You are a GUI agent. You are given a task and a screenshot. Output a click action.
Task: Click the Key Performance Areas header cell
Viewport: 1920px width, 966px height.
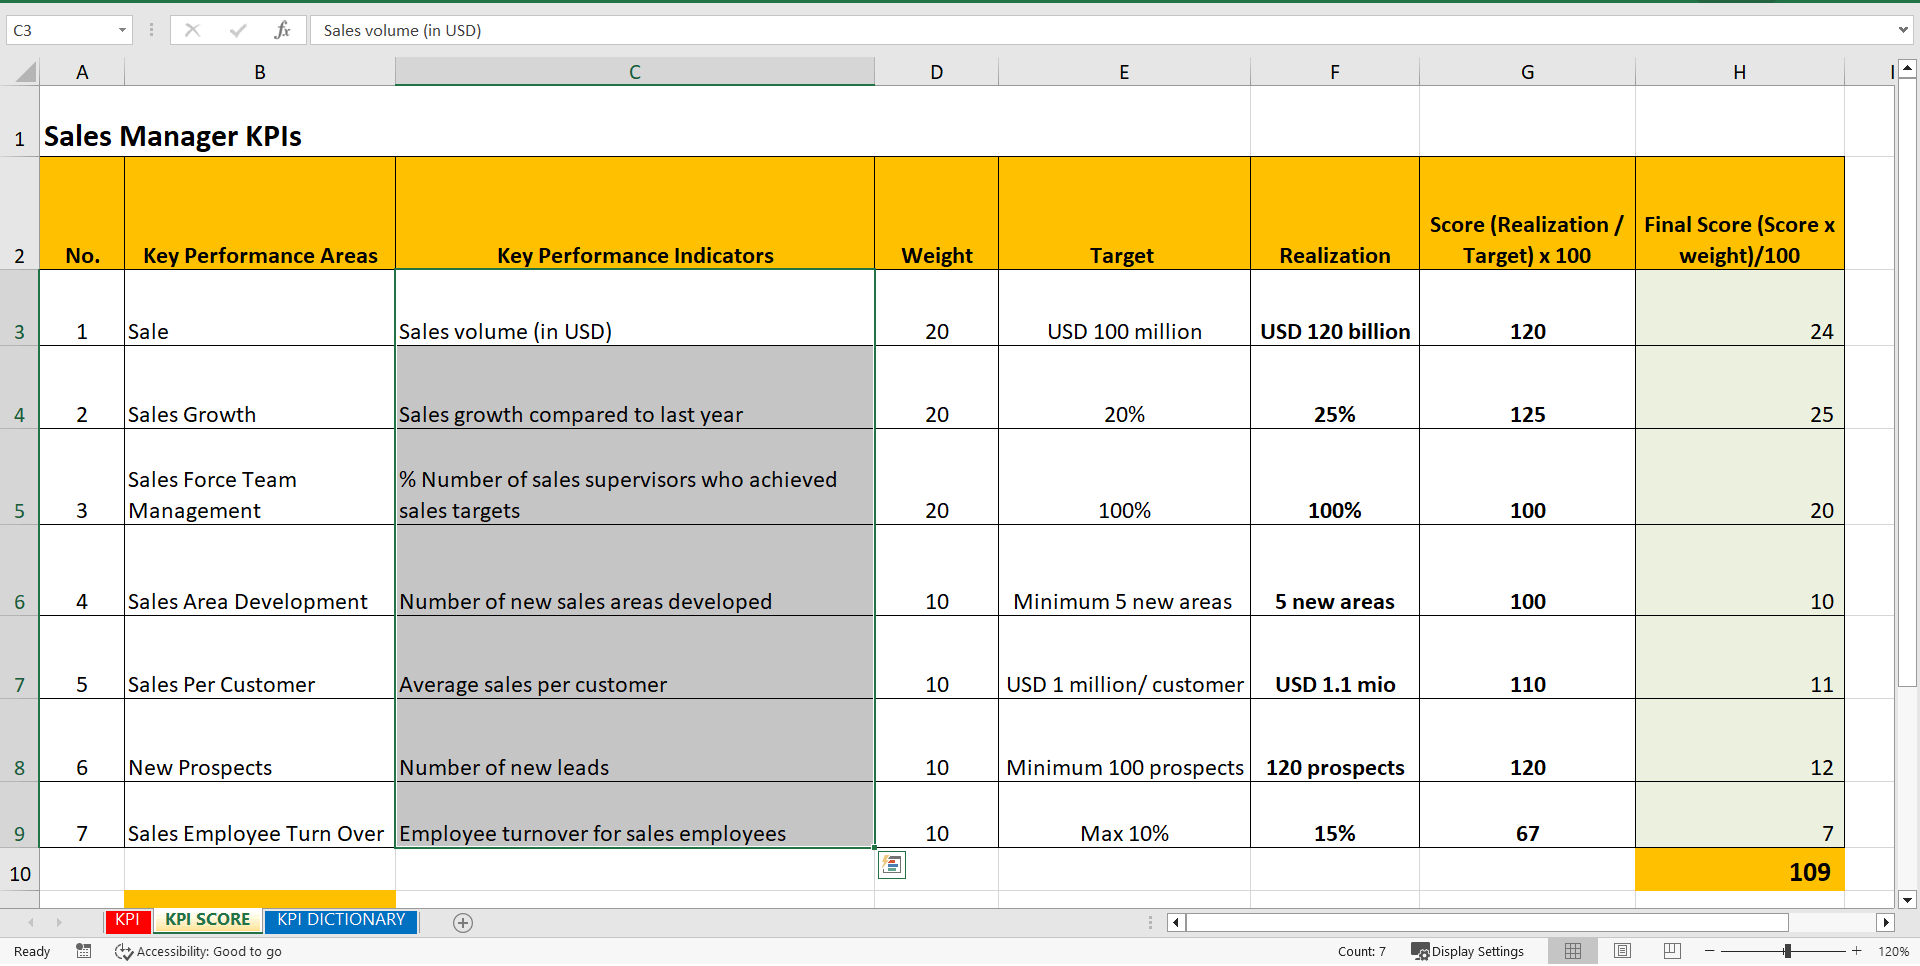[x=260, y=213]
